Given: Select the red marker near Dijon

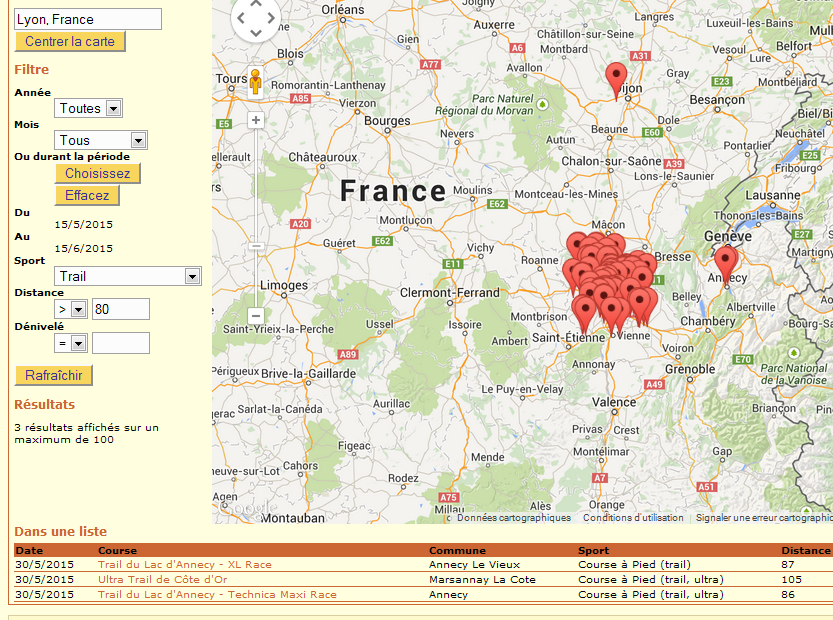Looking at the screenshot, I should (617, 78).
